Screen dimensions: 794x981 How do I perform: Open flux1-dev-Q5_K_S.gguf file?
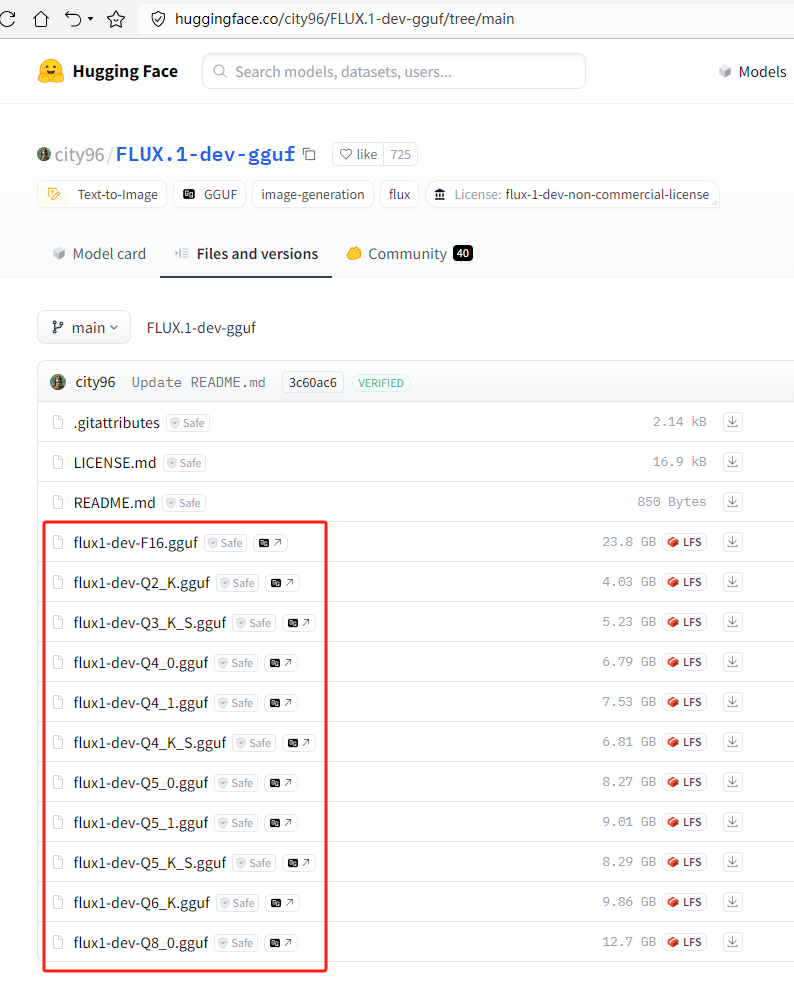(x=150, y=863)
